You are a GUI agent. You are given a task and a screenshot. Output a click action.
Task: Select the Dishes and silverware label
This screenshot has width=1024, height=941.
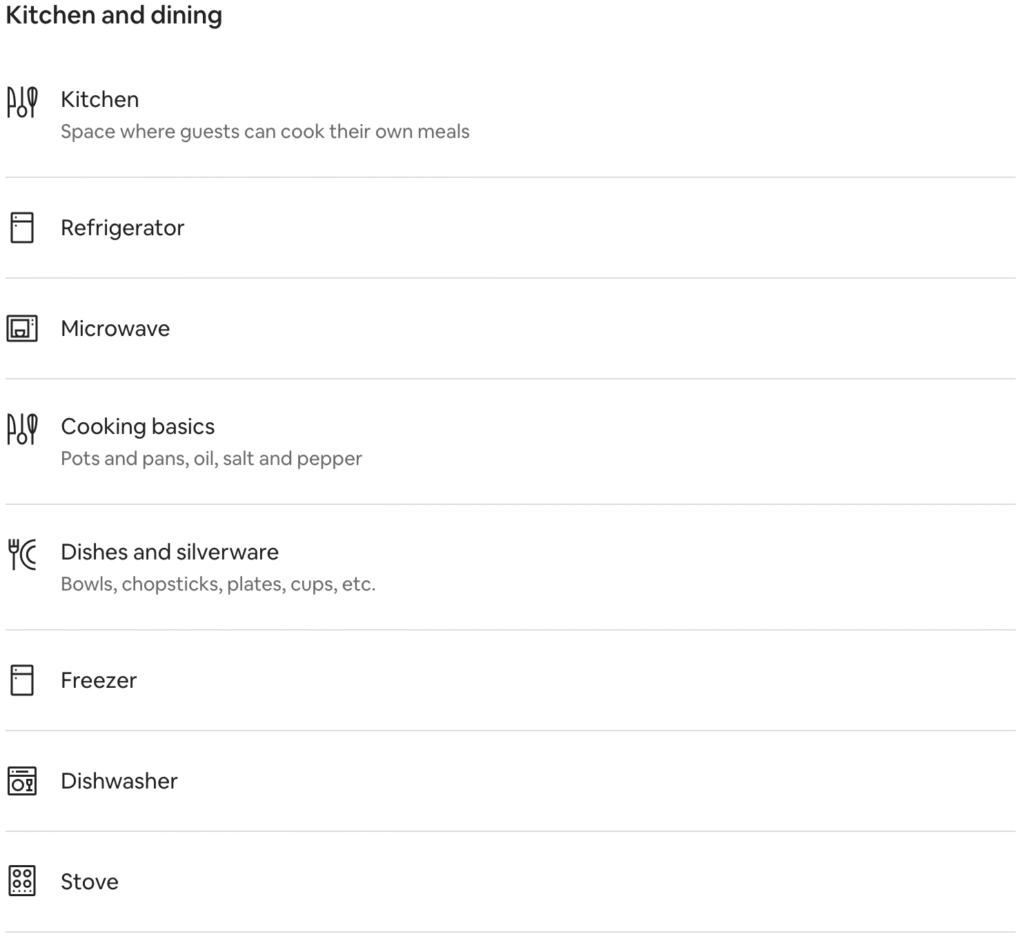tap(170, 552)
